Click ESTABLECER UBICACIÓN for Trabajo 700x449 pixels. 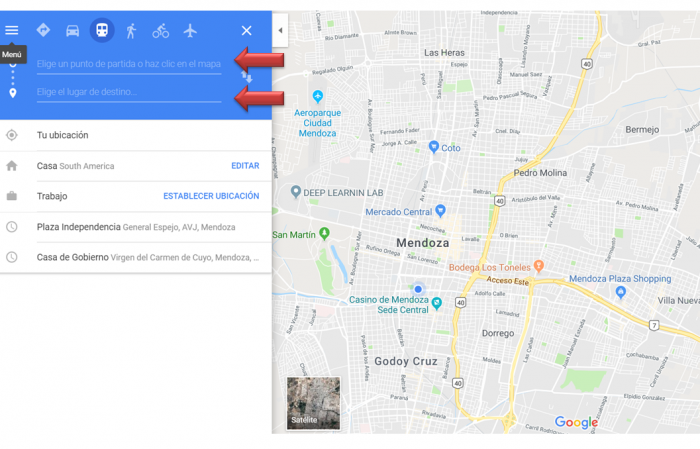[x=211, y=196]
